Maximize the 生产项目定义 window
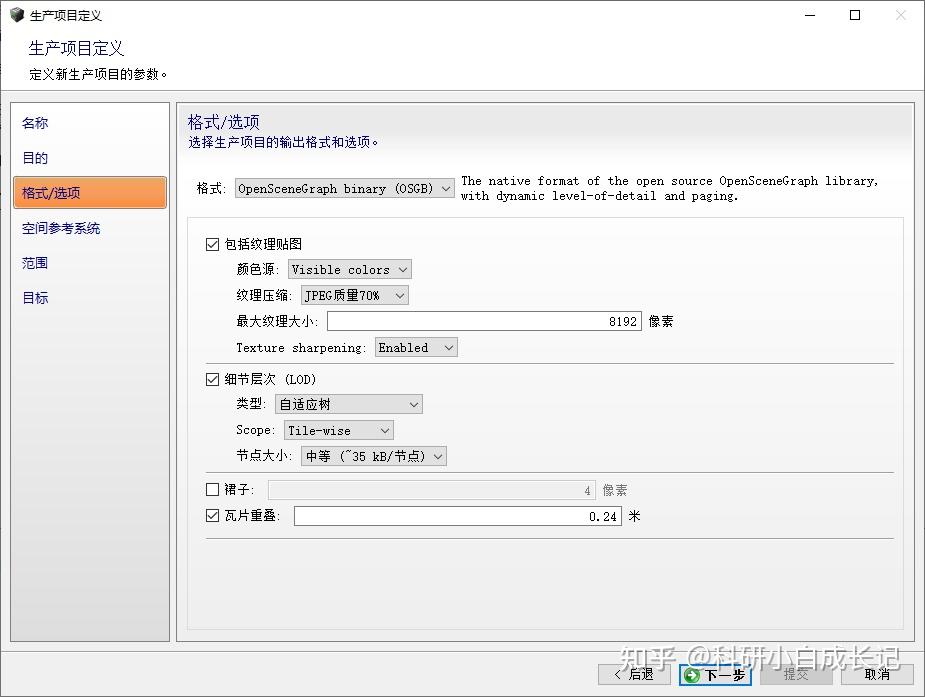This screenshot has width=925, height=697. [855, 15]
